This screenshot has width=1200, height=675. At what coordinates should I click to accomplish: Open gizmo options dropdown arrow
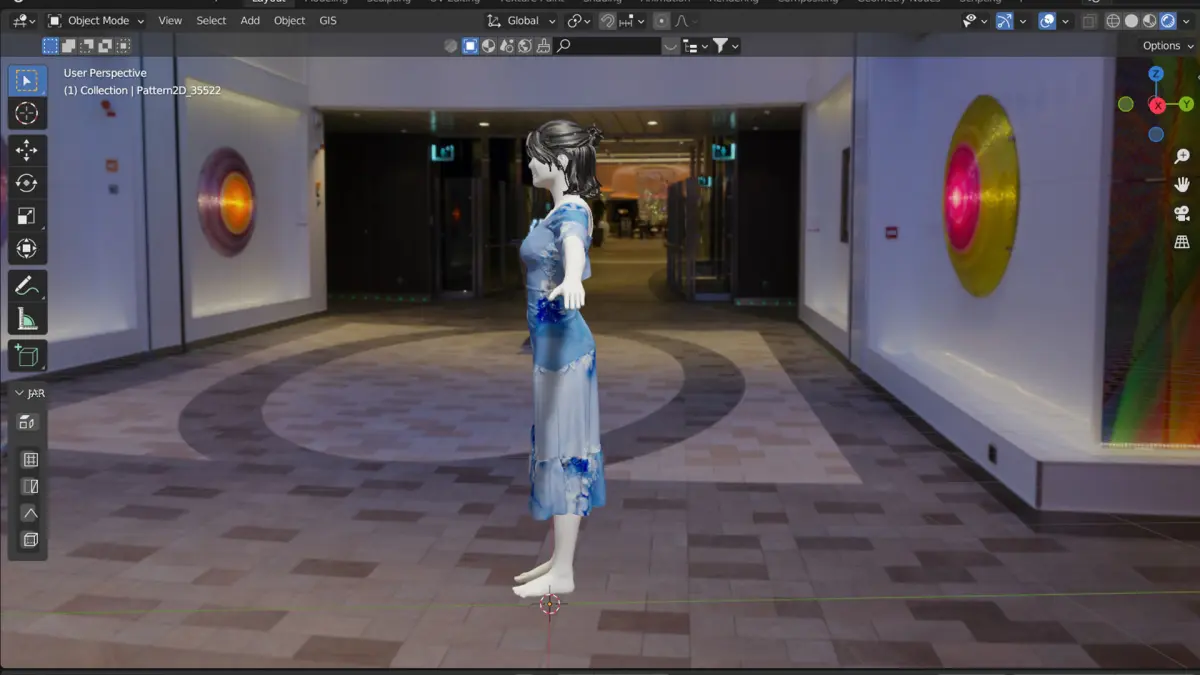coord(1022,21)
